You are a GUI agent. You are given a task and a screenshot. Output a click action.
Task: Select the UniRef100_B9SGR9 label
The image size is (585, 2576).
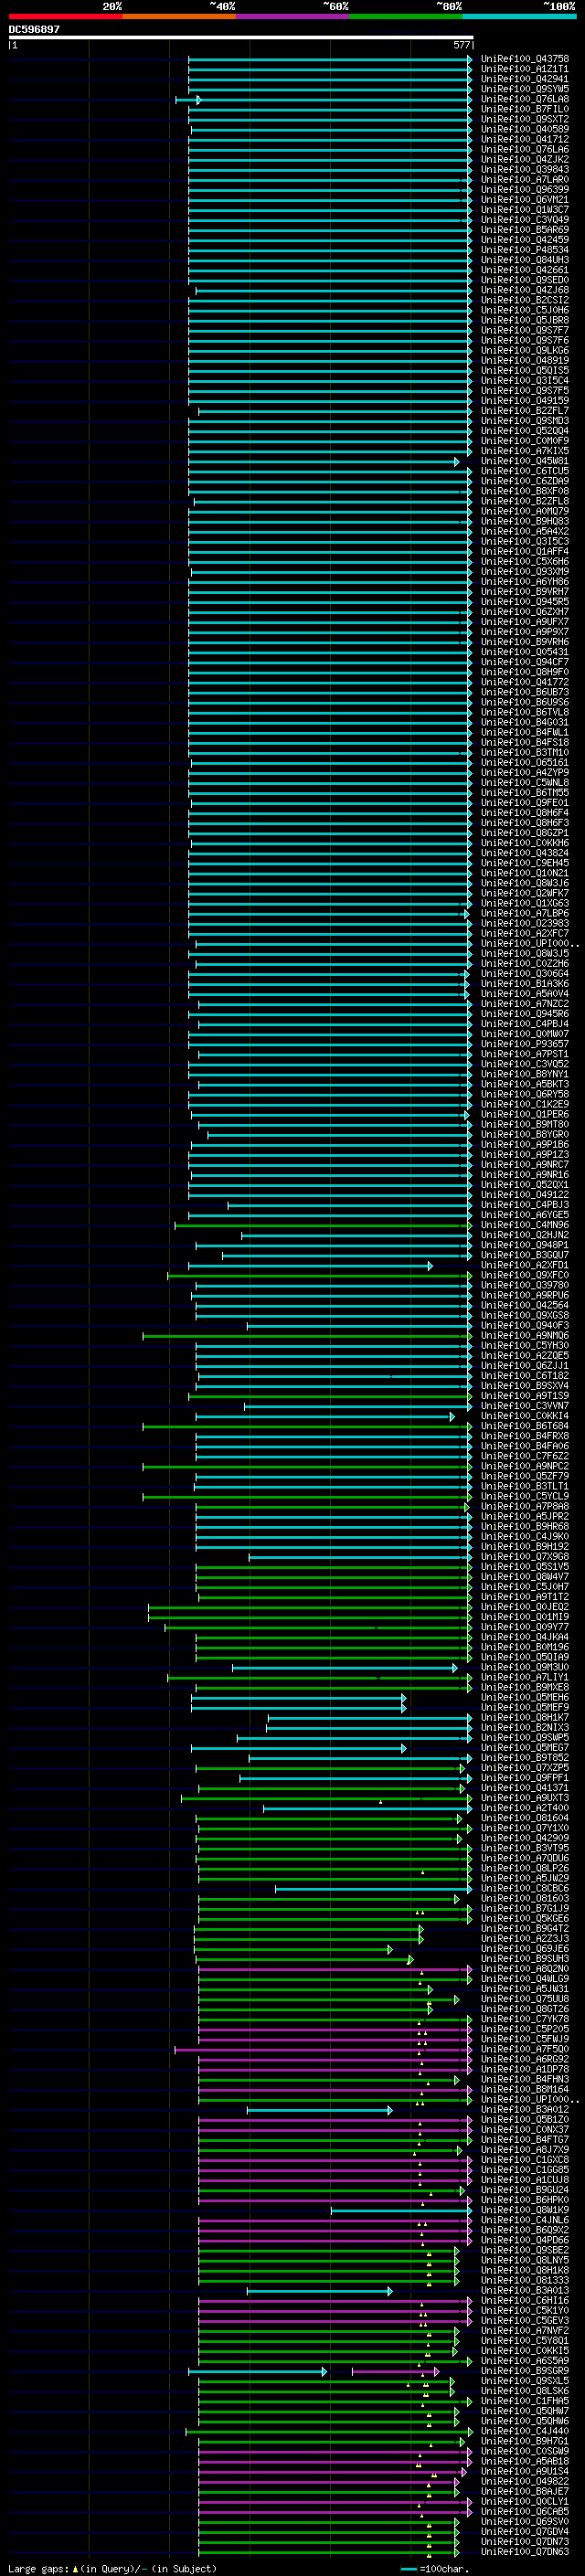[525, 2371]
